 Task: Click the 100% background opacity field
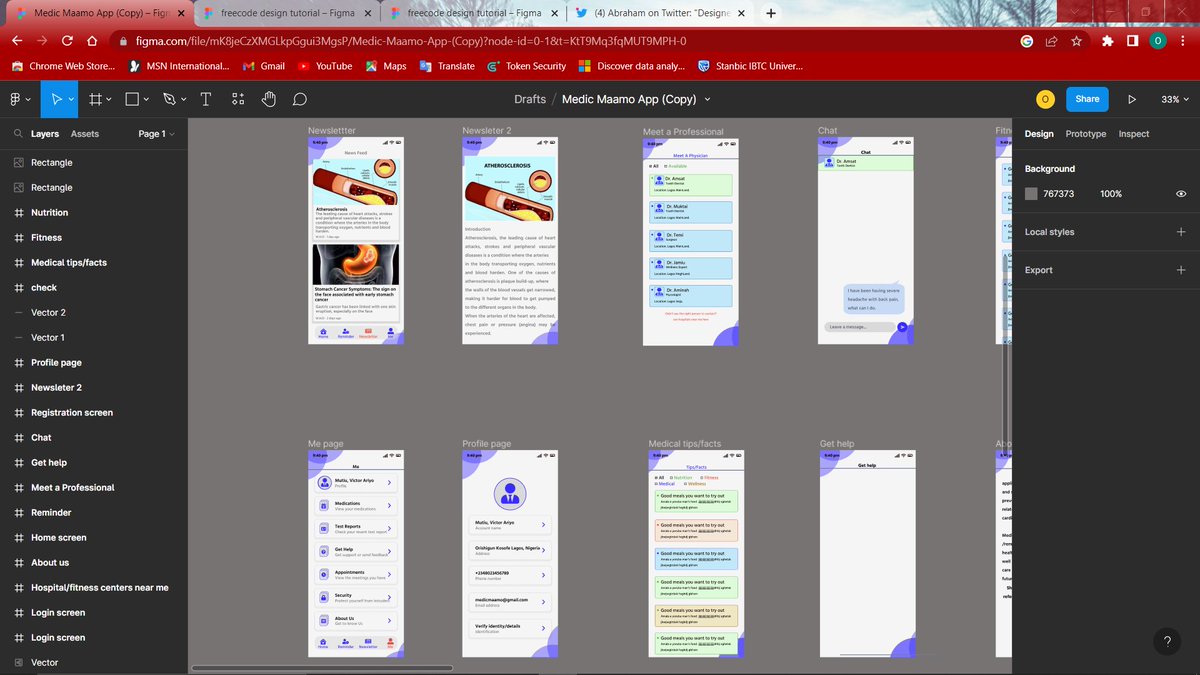[x=1111, y=194]
